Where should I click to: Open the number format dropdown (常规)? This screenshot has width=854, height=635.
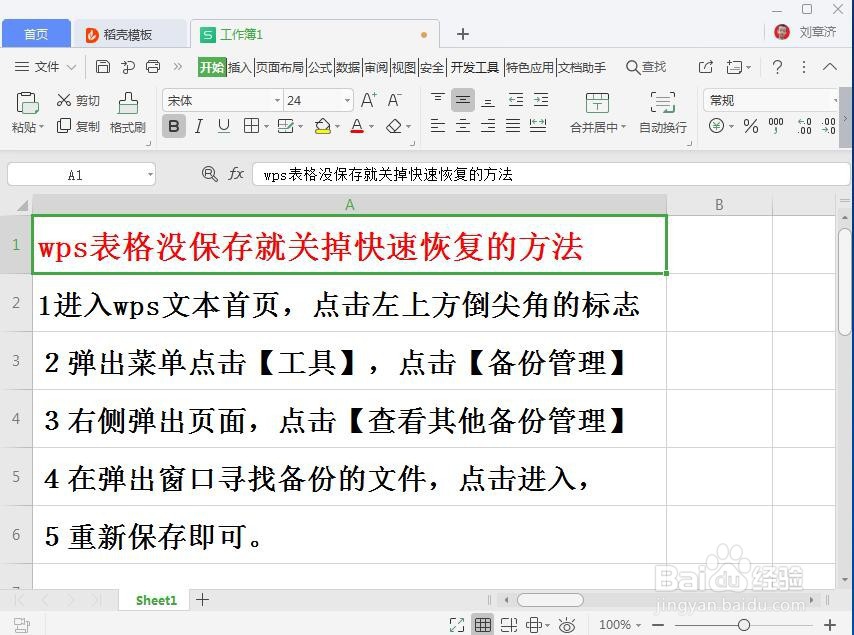pos(835,100)
